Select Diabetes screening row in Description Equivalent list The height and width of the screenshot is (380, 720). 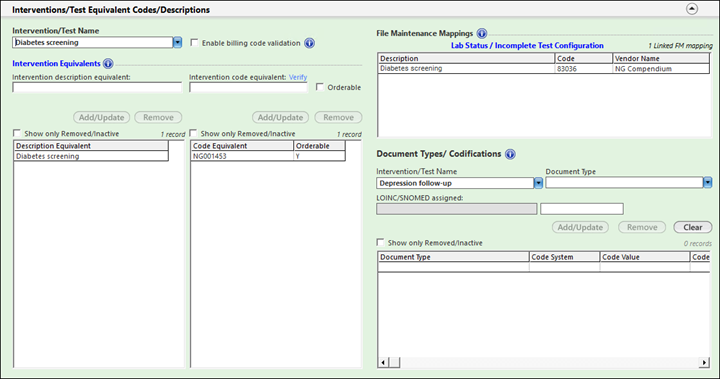(x=91, y=156)
